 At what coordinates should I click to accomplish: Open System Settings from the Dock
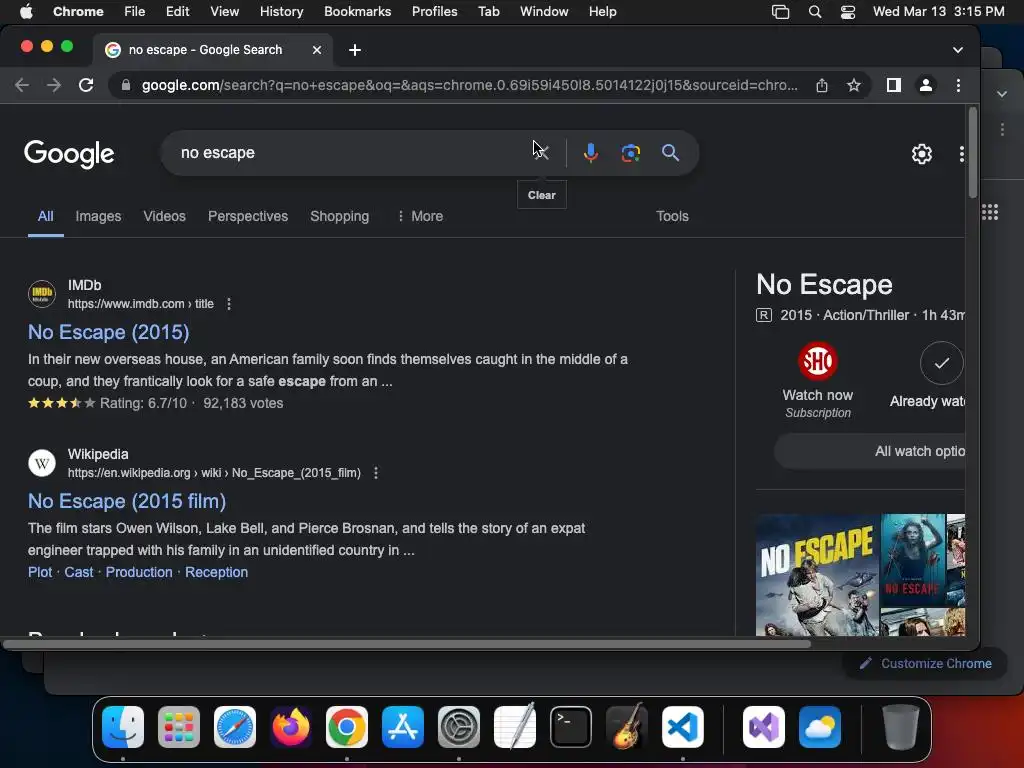click(458, 727)
